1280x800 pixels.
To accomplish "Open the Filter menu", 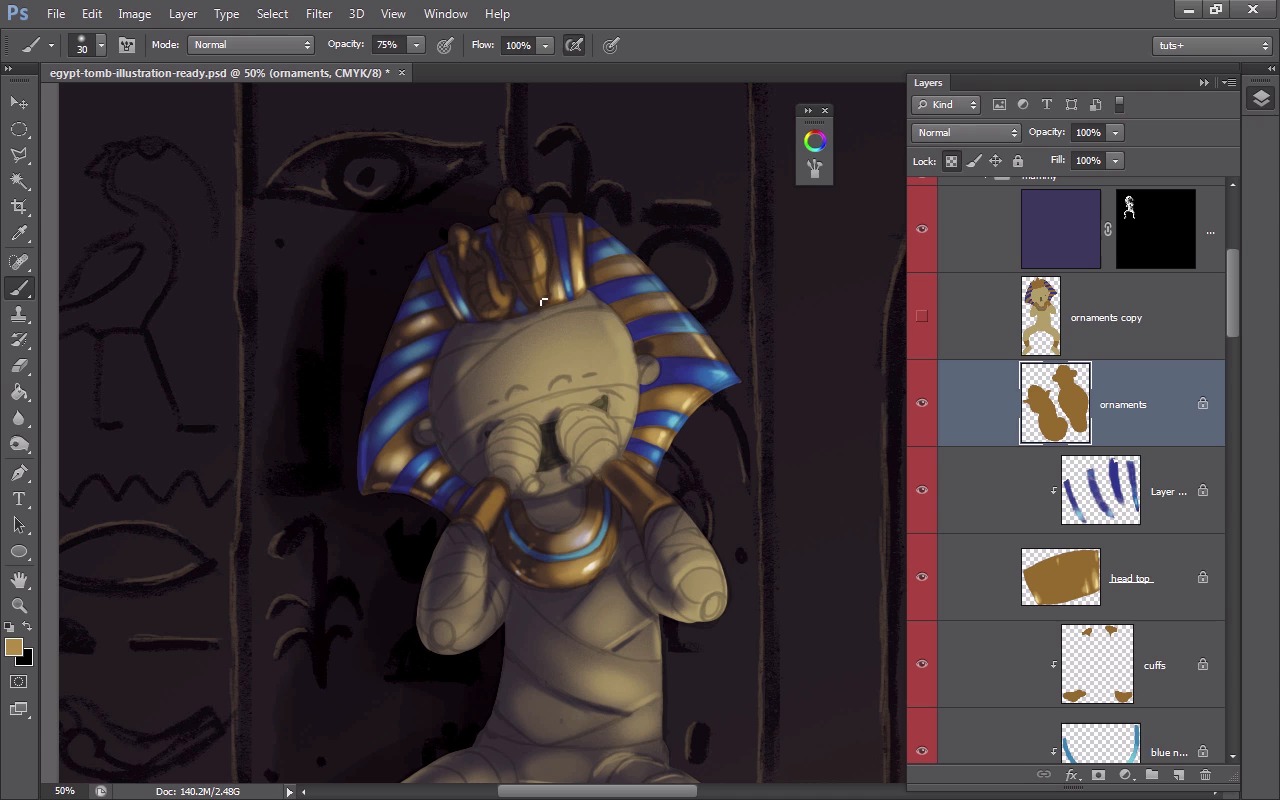I will tap(318, 14).
